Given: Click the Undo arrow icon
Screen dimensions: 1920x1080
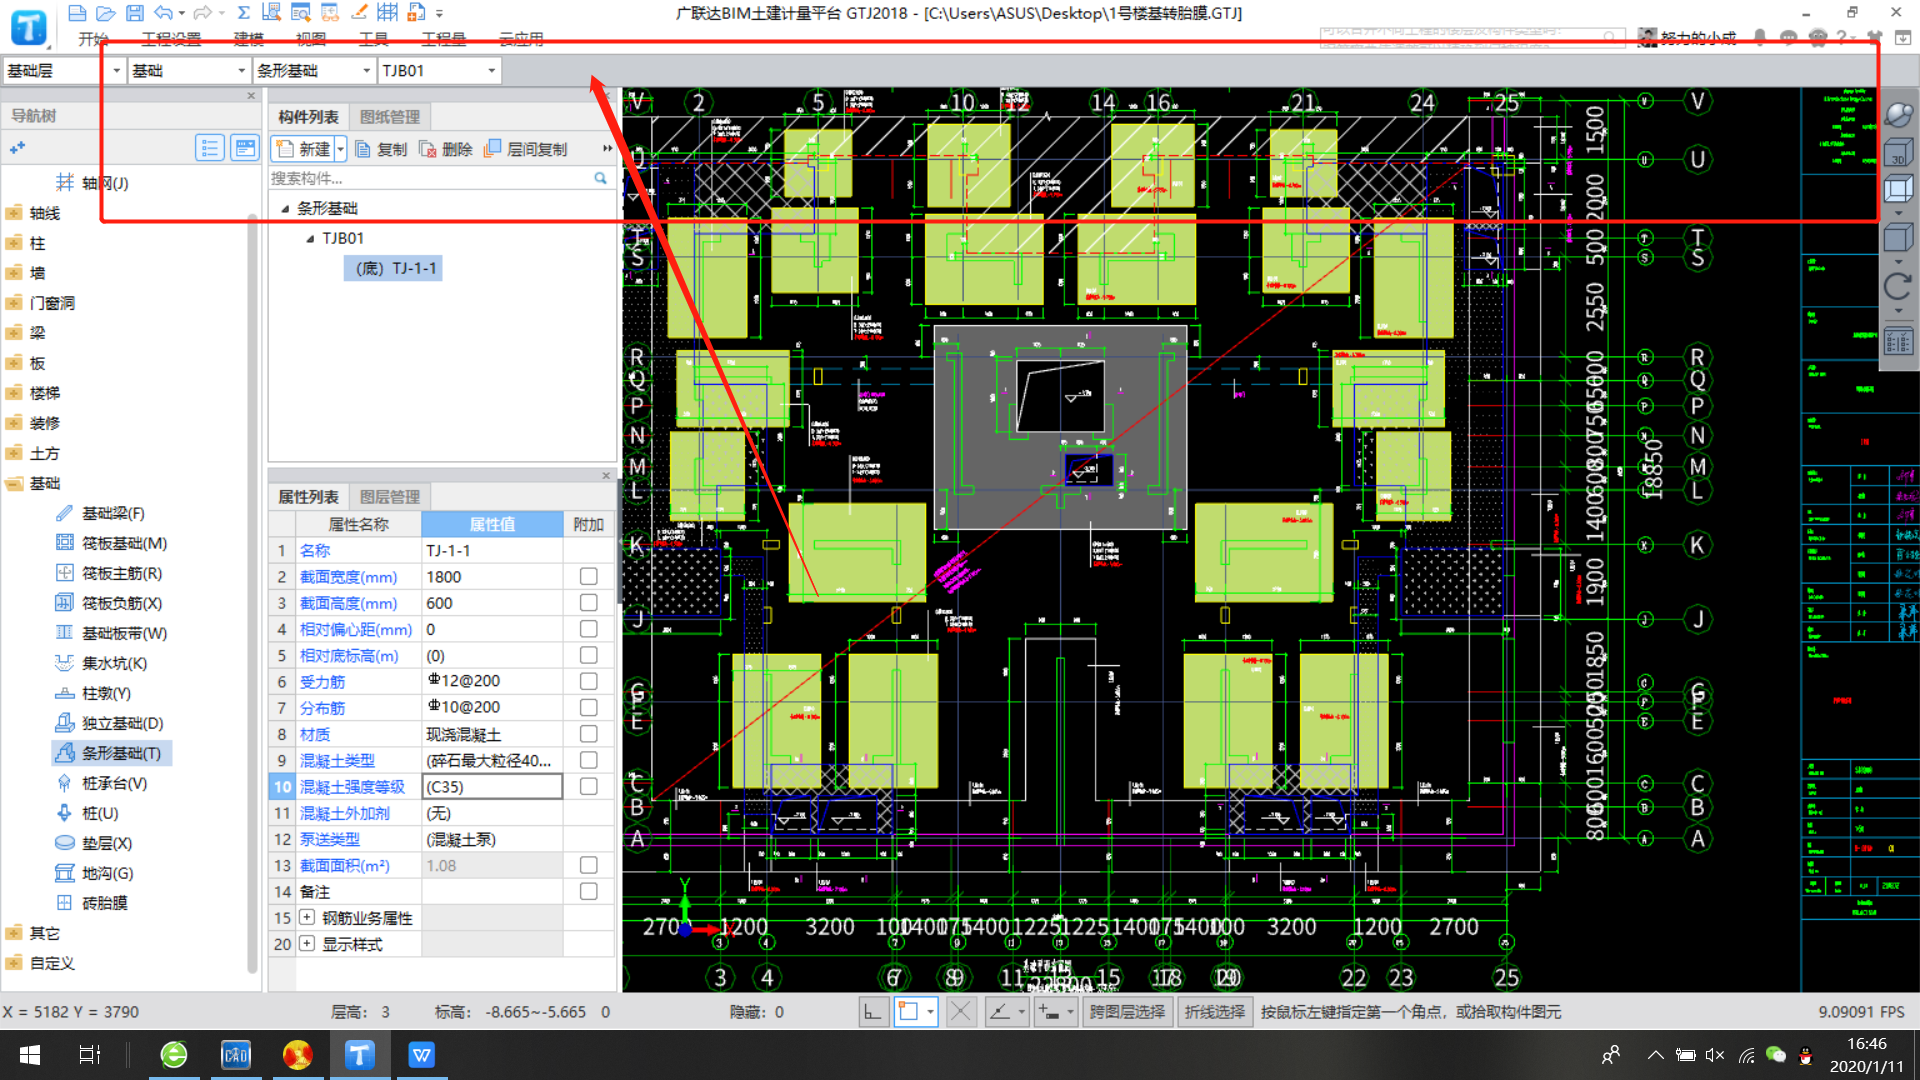Looking at the screenshot, I should pos(164,13).
